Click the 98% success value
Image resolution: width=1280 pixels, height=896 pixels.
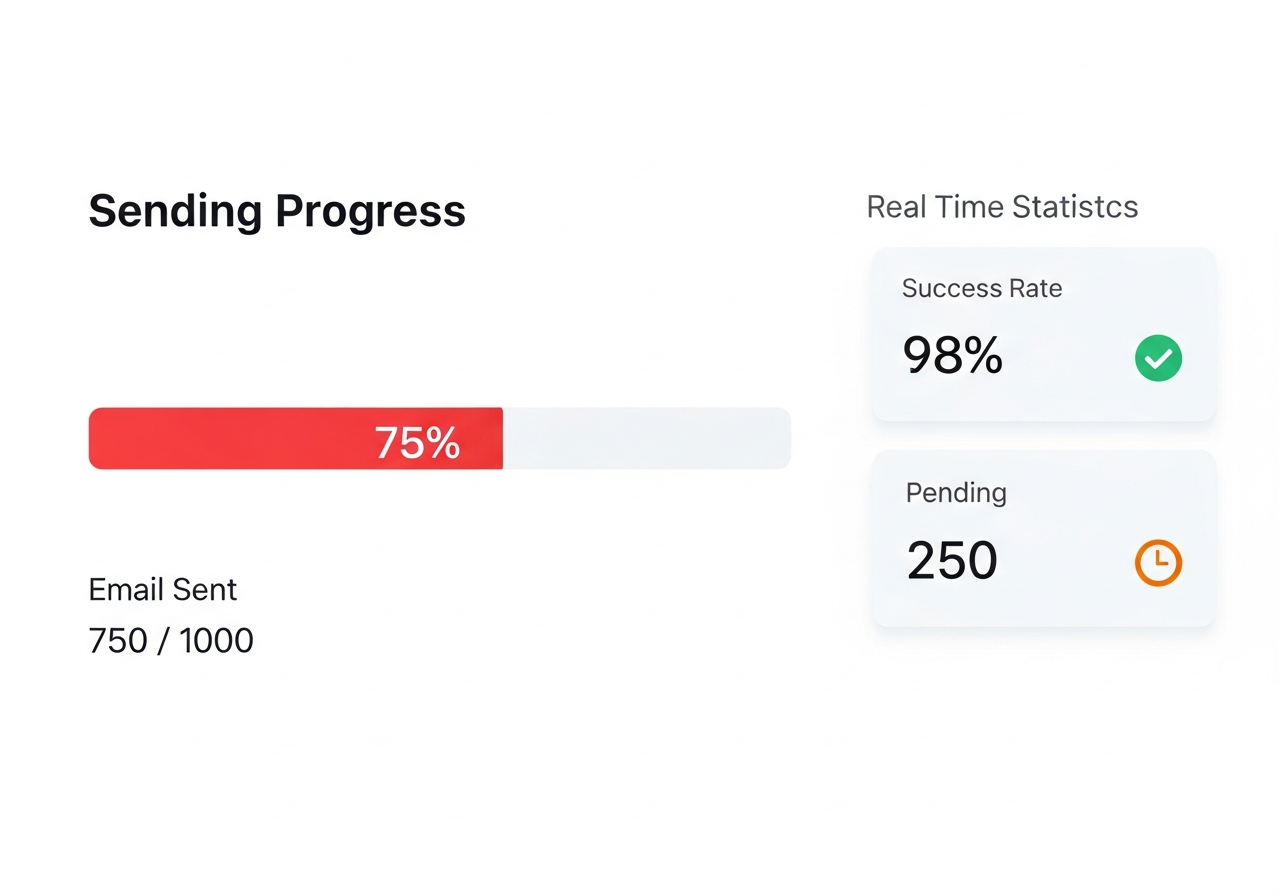[952, 356]
